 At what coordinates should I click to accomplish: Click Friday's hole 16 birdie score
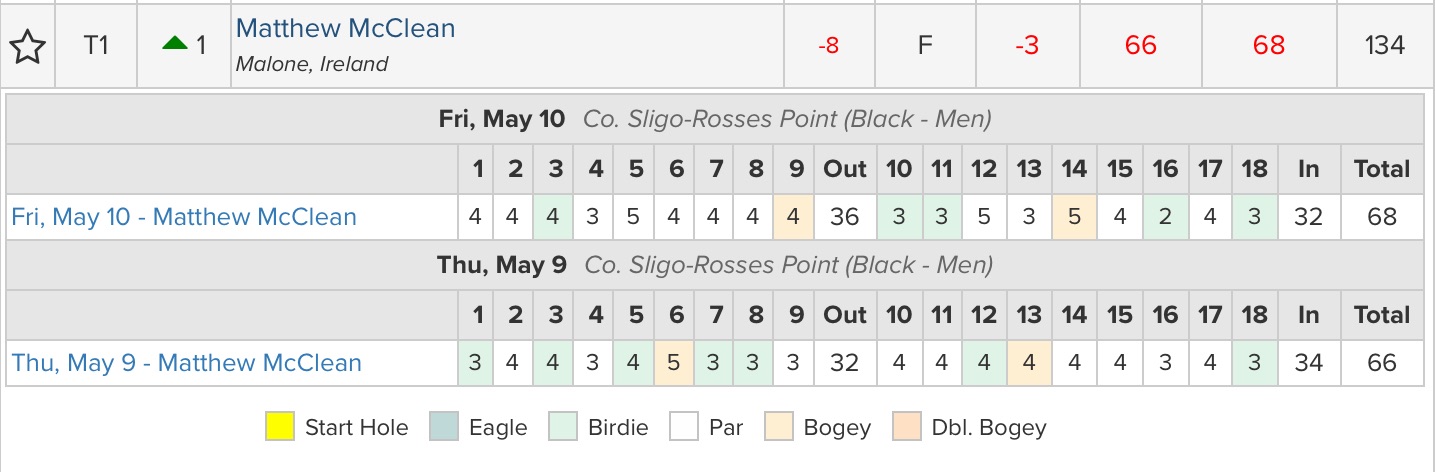click(x=1164, y=217)
